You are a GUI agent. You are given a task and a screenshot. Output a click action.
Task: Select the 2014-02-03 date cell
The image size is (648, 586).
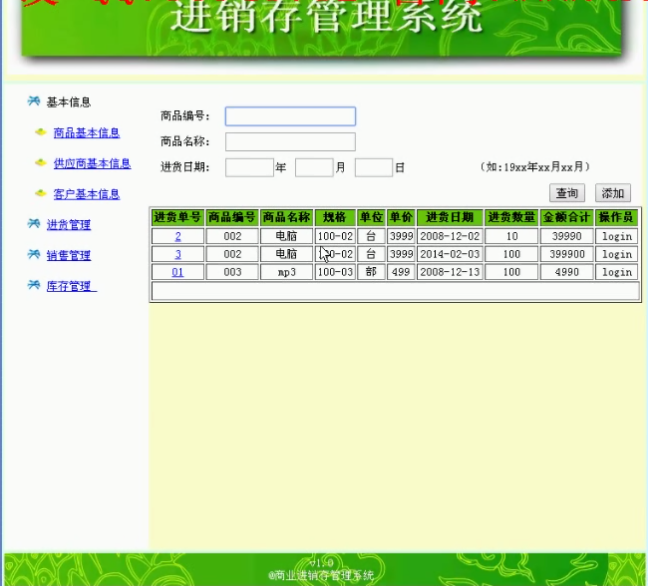450,254
